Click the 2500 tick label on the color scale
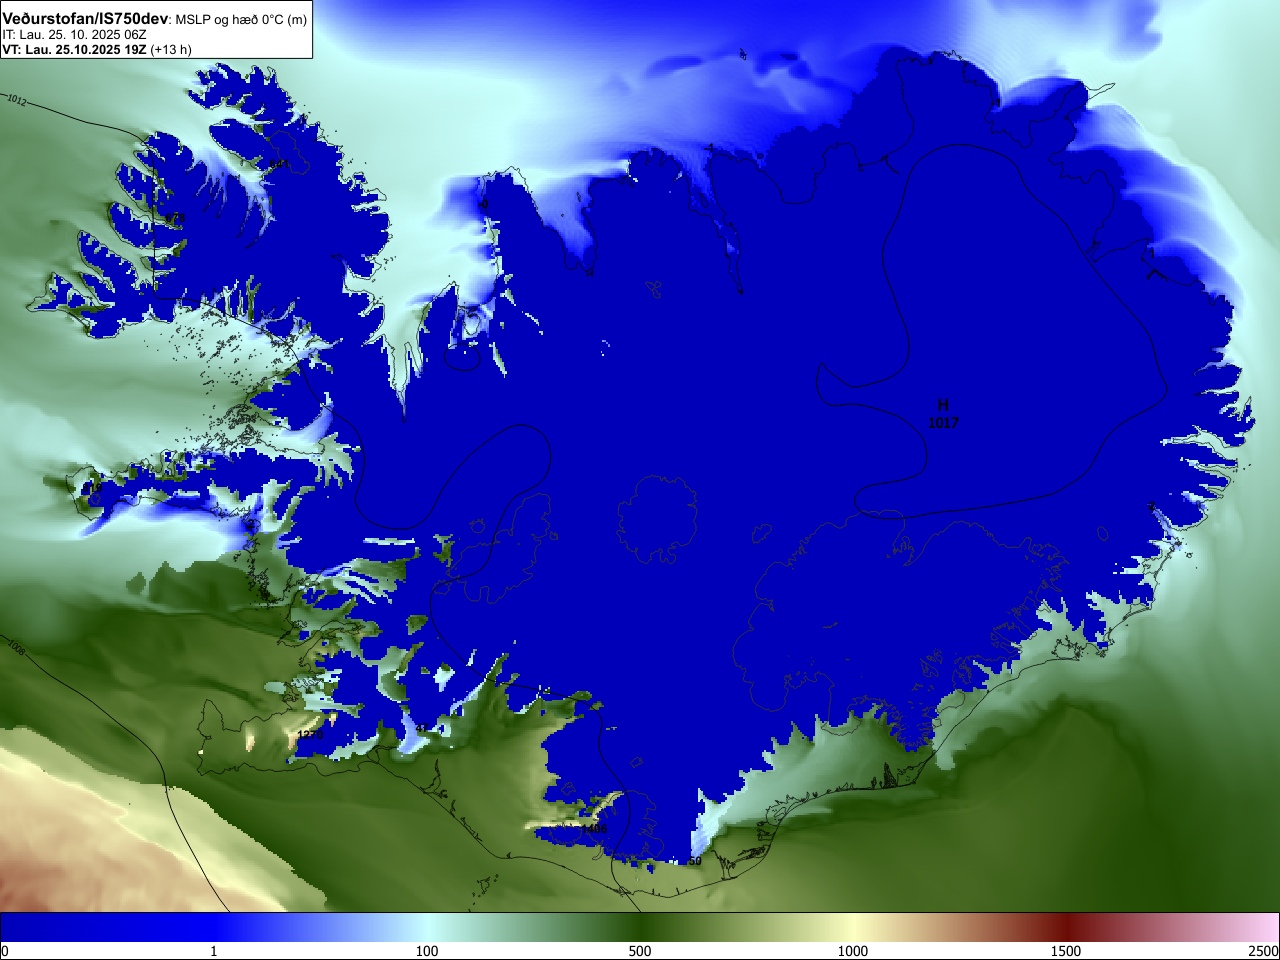The image size is (1280, 960). [1263, 951]
